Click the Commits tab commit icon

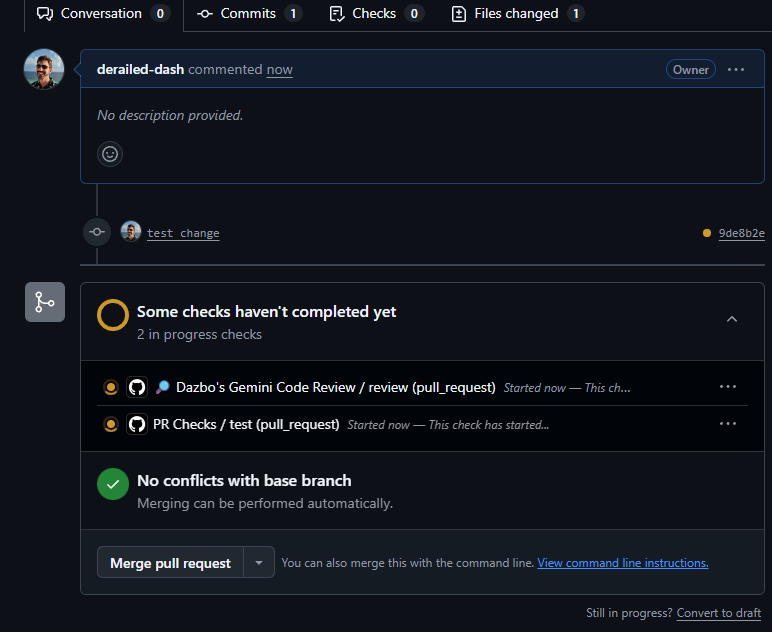(205, 14)
